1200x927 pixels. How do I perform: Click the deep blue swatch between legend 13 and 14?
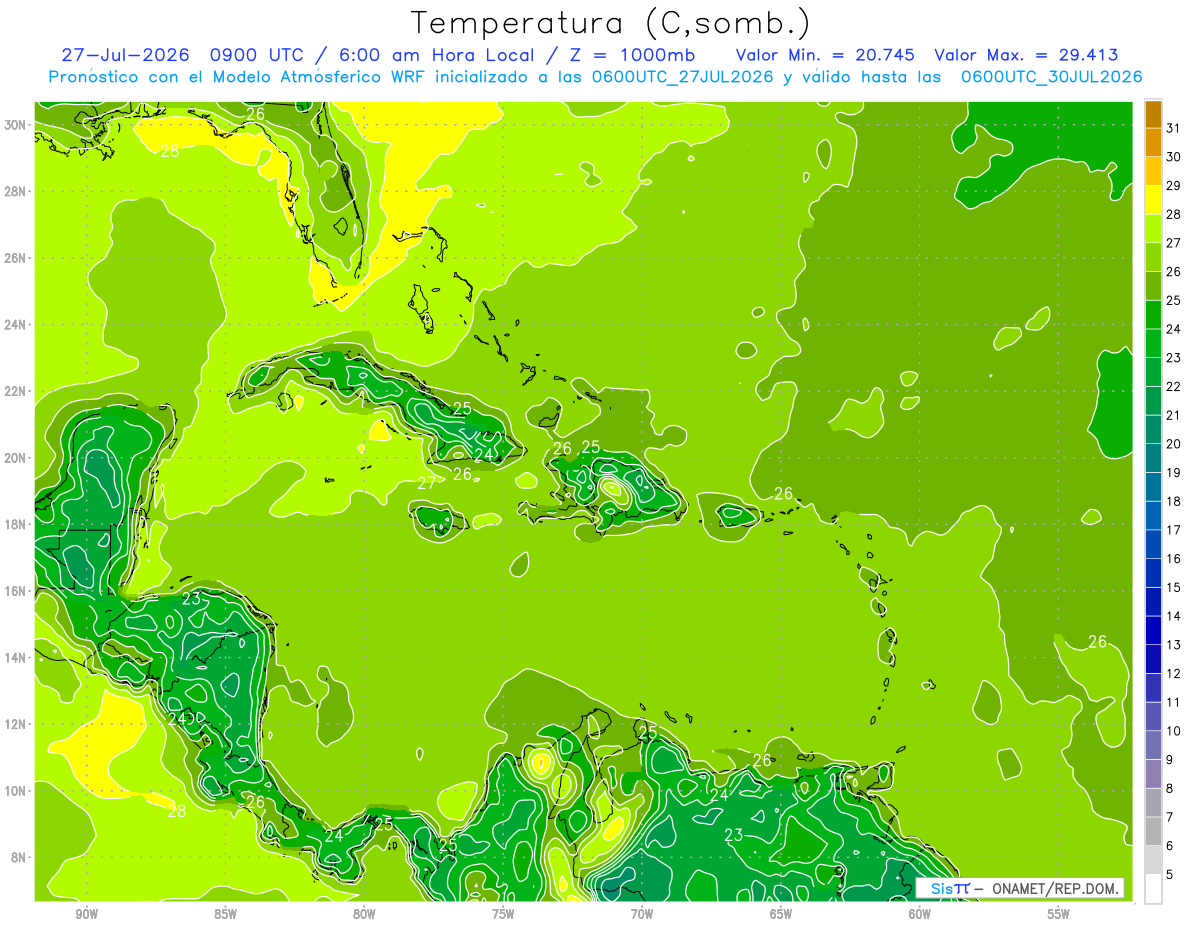tap(1153, 630)
